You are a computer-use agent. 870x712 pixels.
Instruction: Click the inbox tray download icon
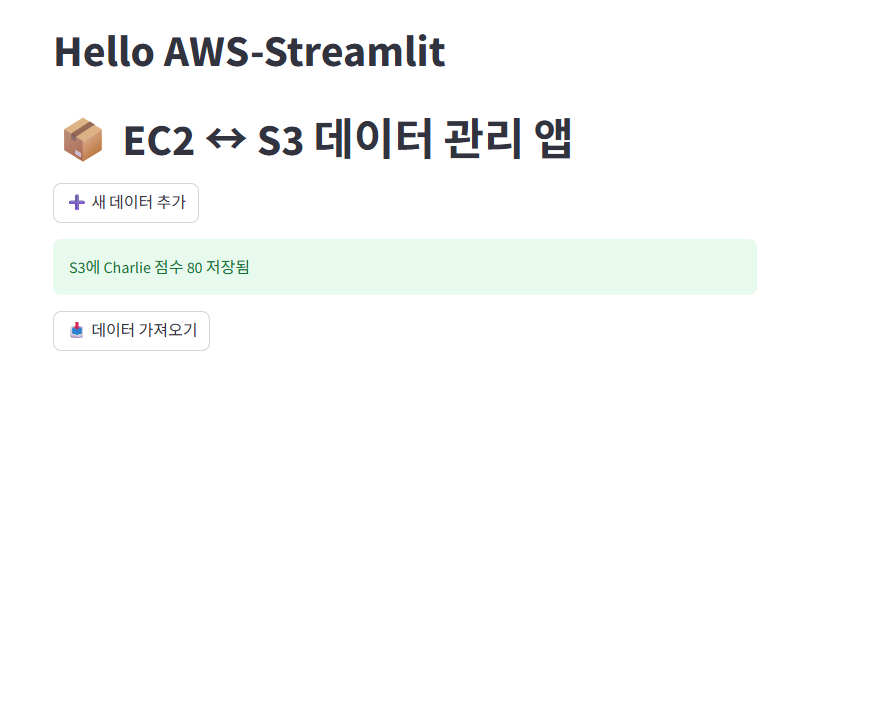point(77,330)
